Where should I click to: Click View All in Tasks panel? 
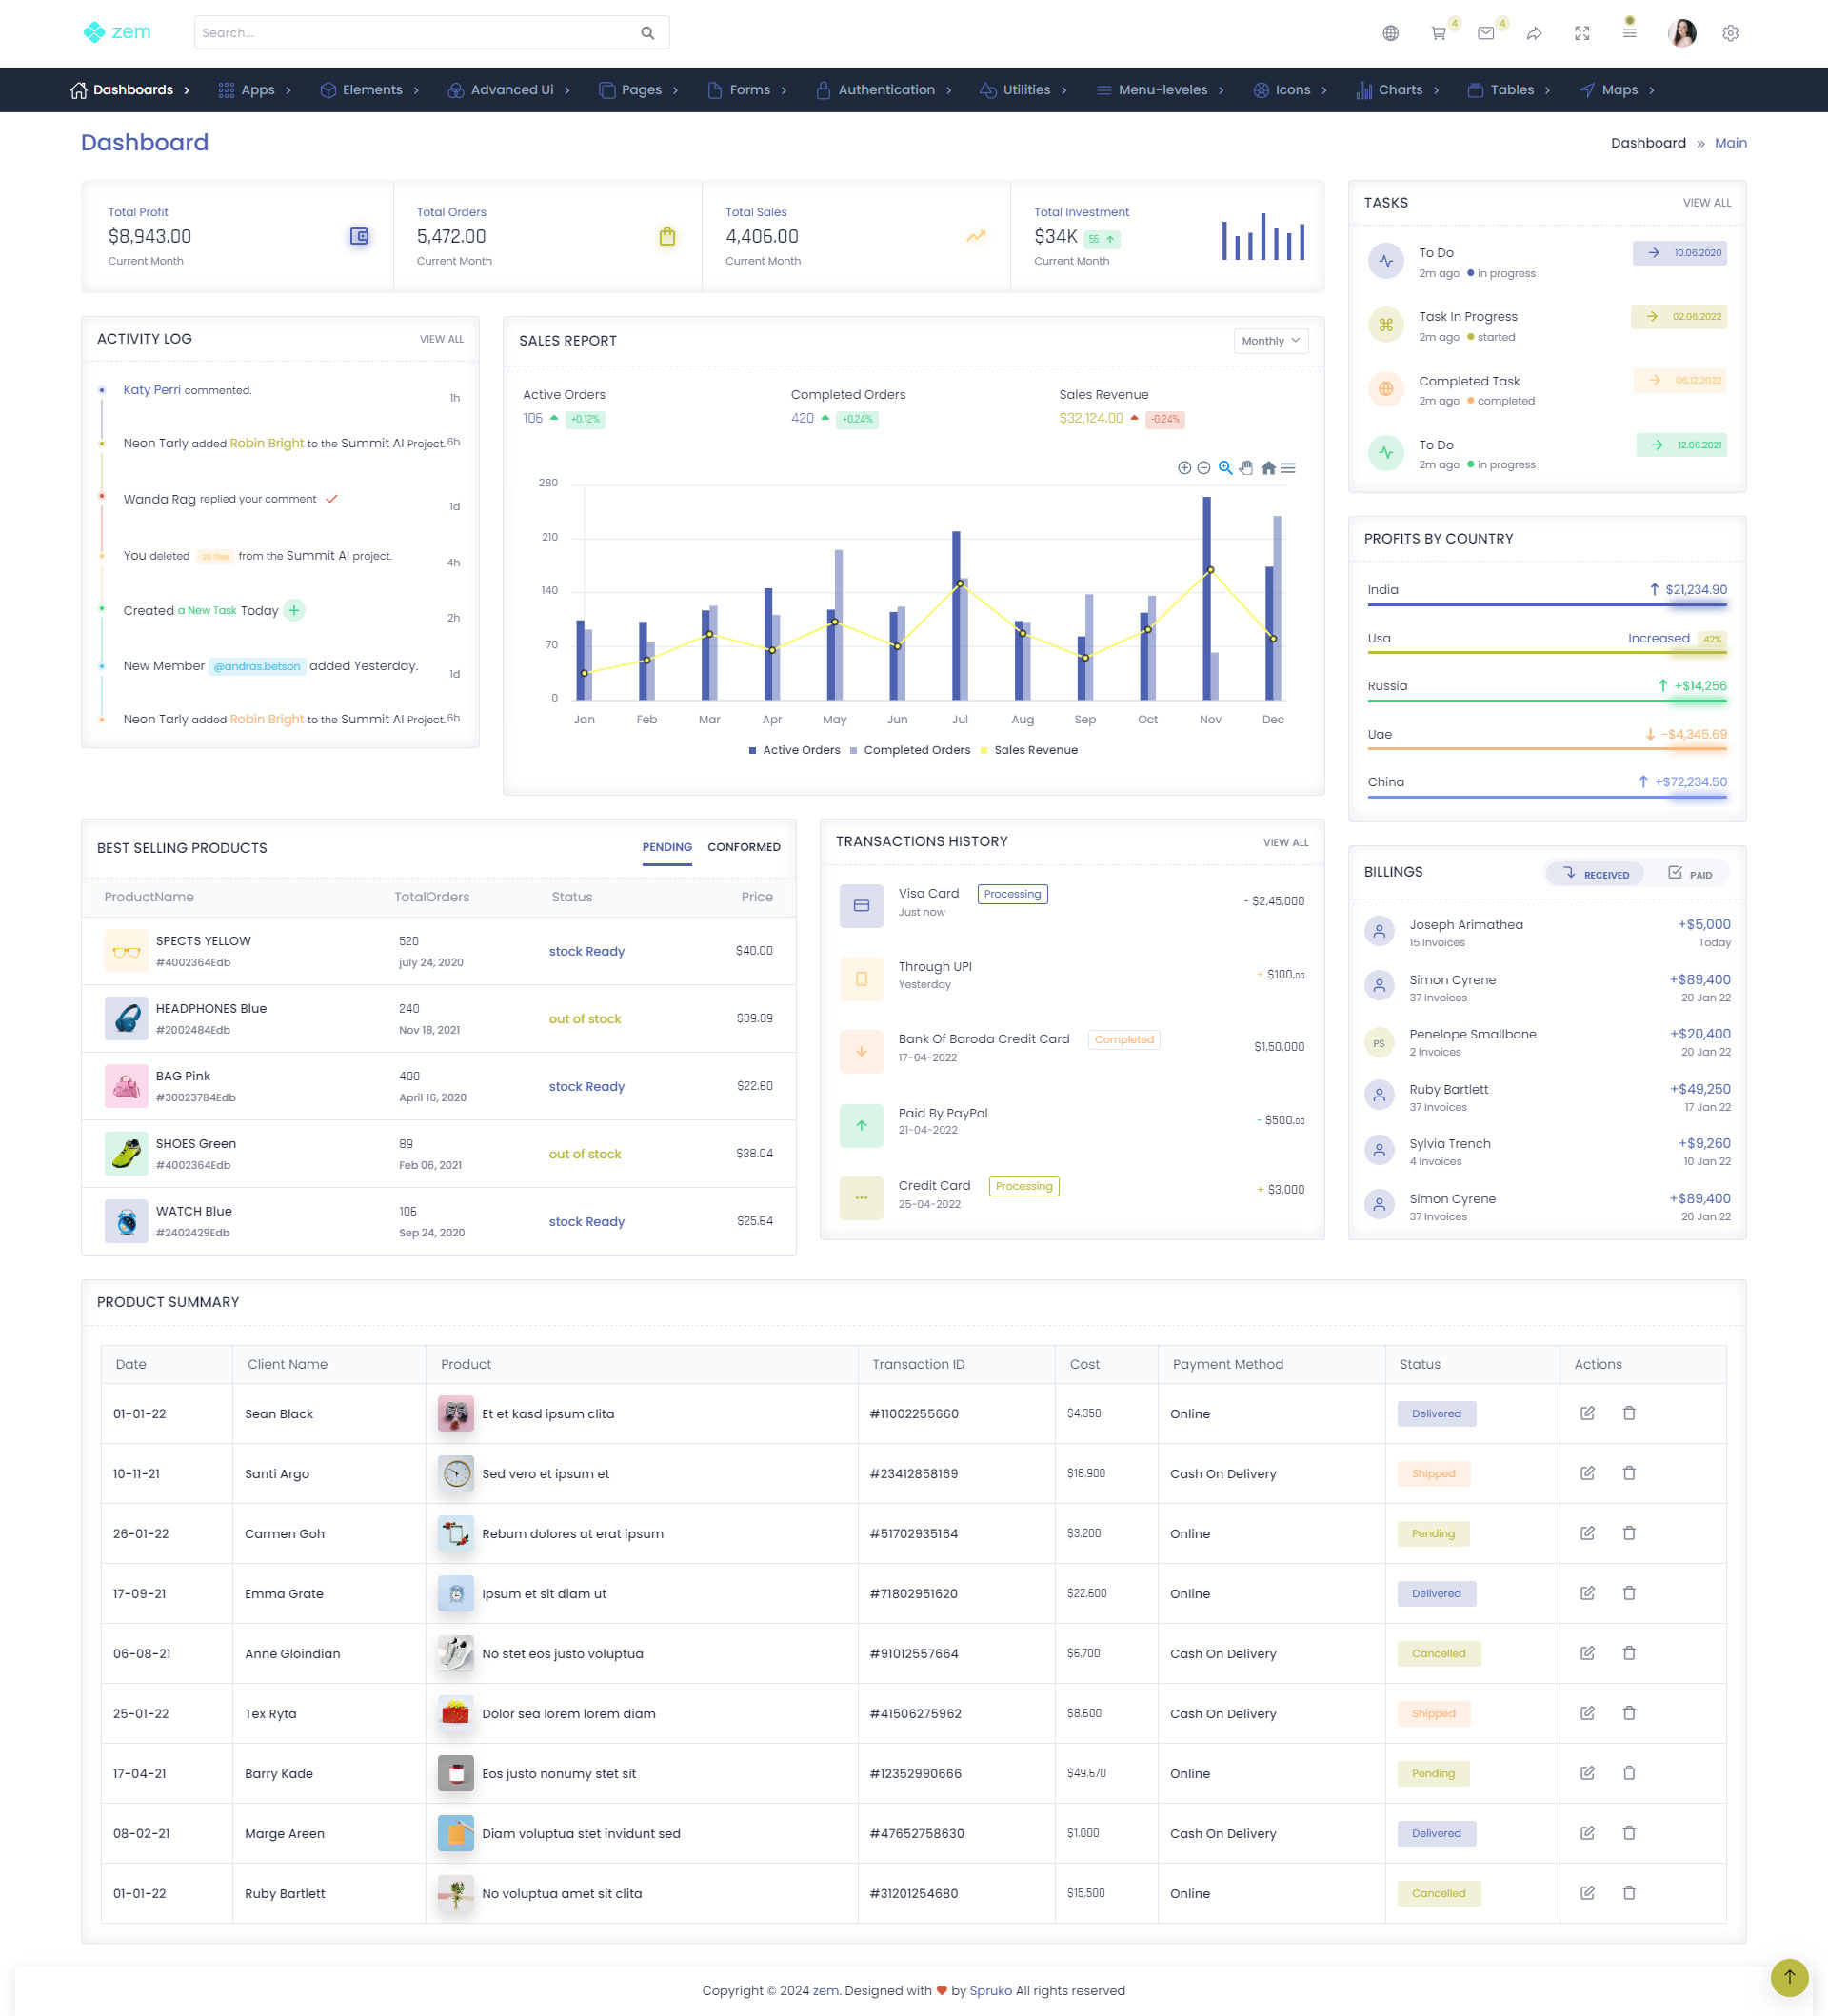coord(1706,203)
